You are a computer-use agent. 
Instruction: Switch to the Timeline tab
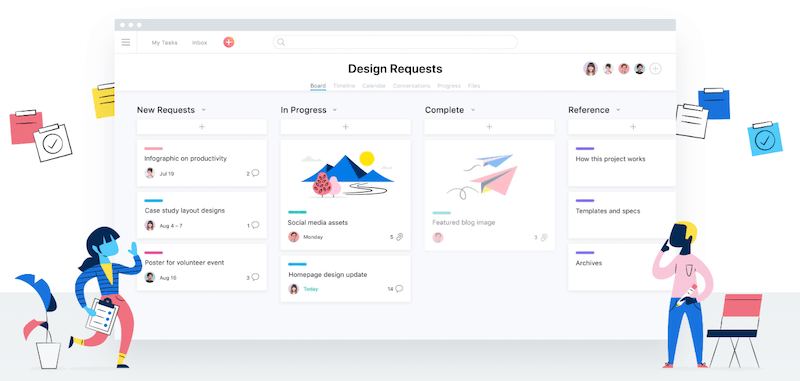(344, 86)
